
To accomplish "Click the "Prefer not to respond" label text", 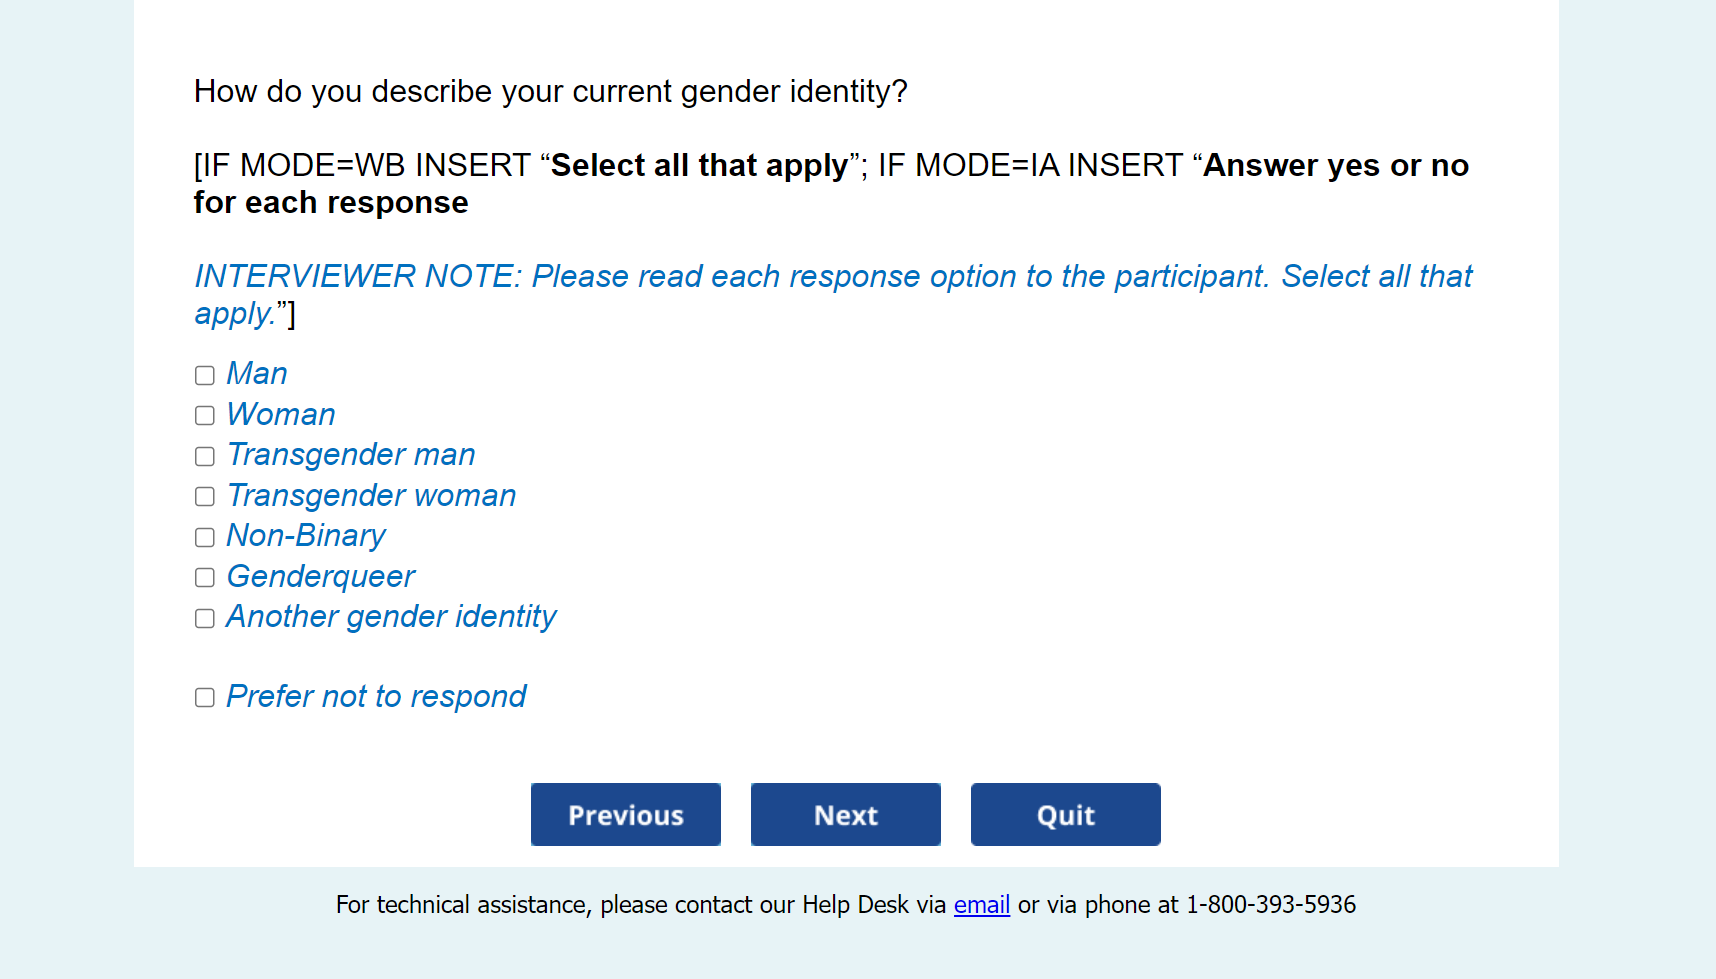I will tap(376, 697).
